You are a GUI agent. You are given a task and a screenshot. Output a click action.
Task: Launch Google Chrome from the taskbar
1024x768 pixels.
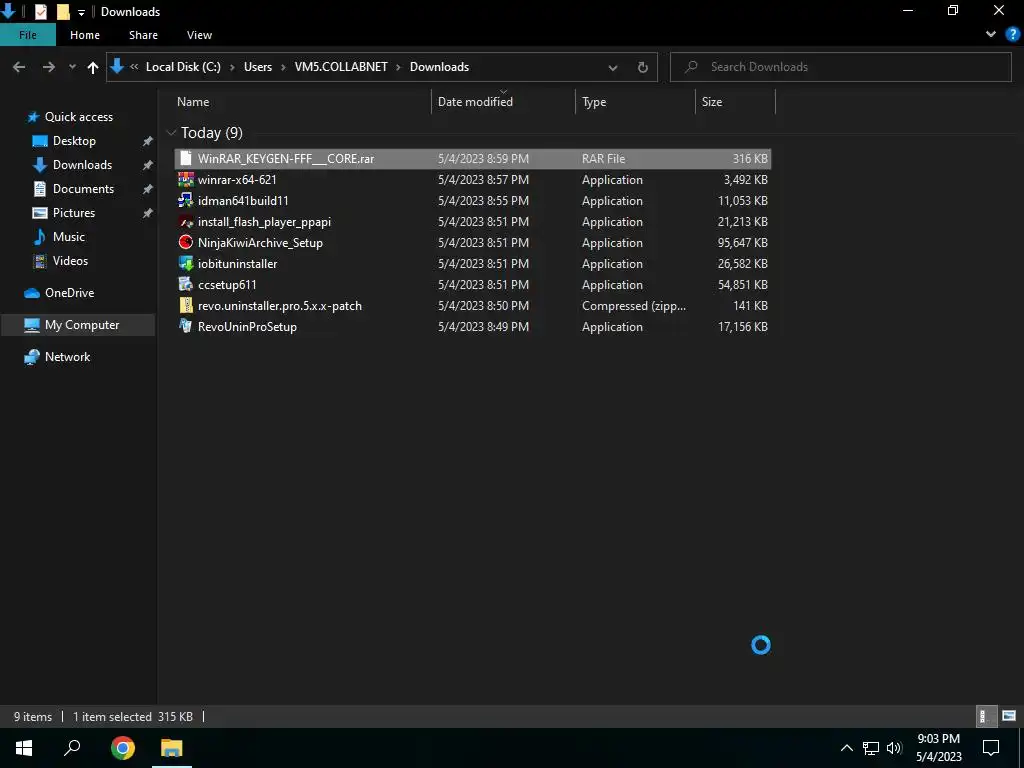(x=122, y=748)
